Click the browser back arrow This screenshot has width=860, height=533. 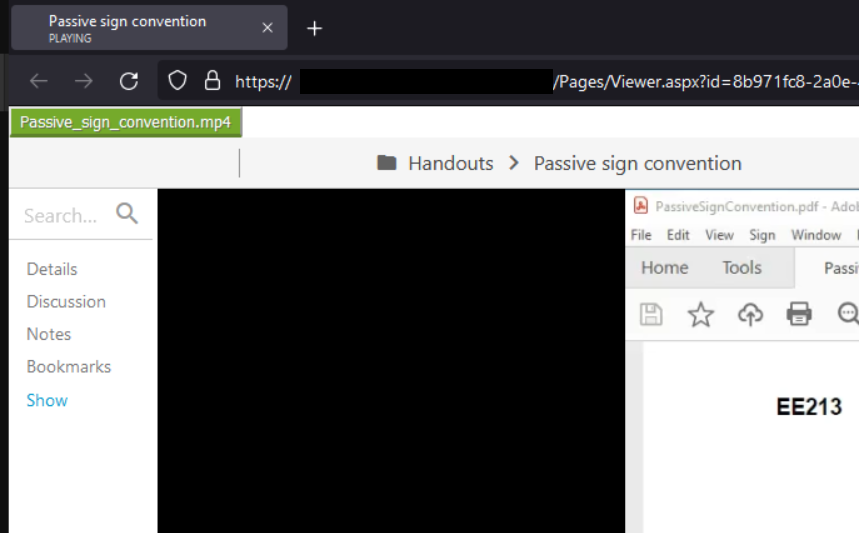(x=39, y=81)
